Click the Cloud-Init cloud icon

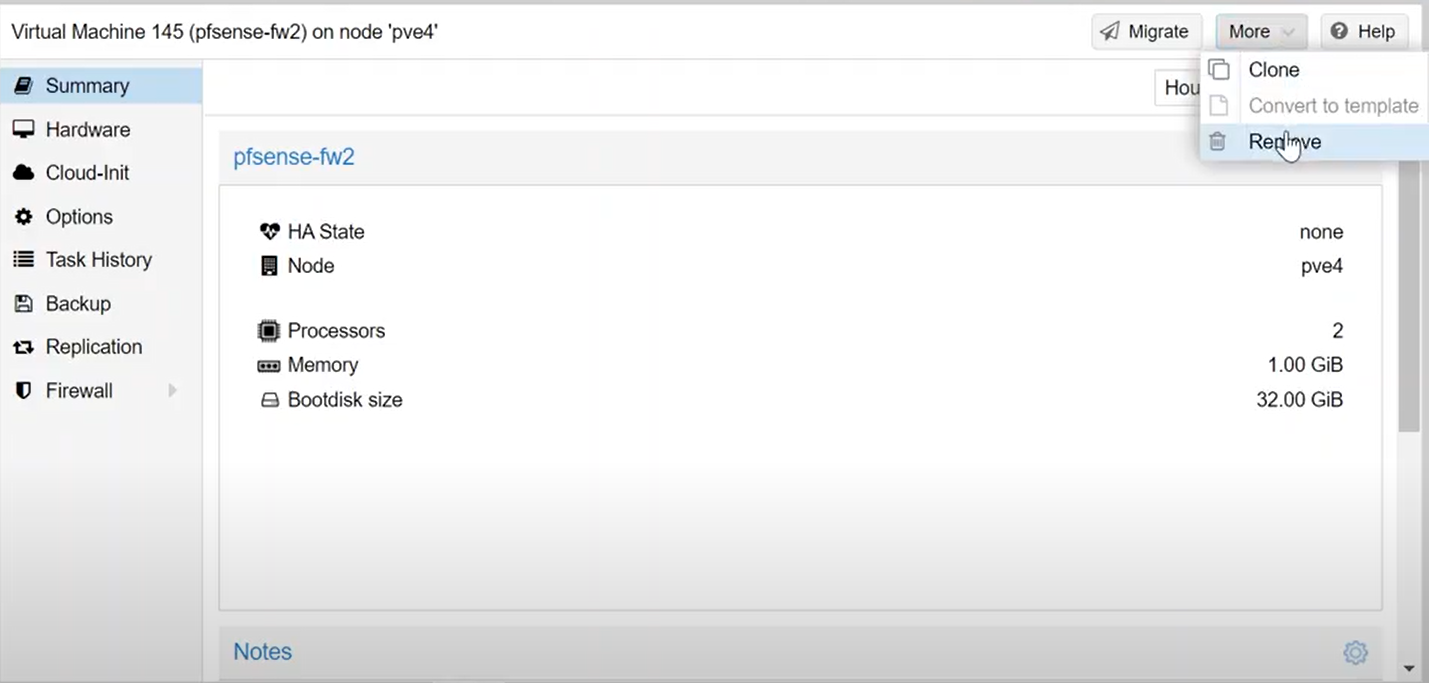(x=23, y=173)
